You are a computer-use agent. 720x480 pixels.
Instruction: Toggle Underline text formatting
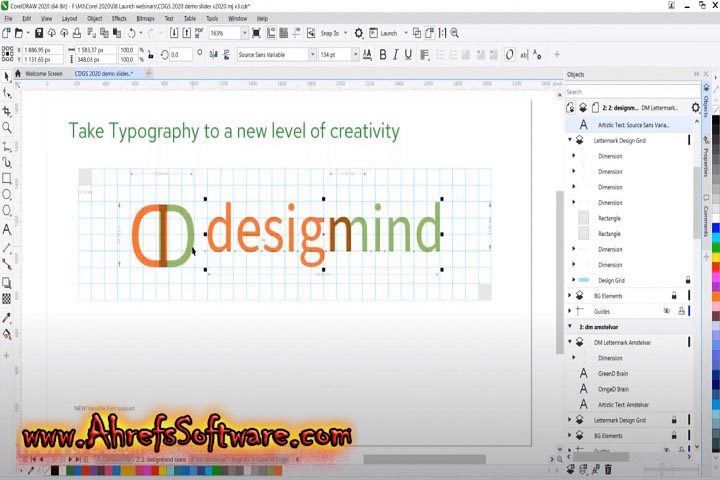pos(408,55)
